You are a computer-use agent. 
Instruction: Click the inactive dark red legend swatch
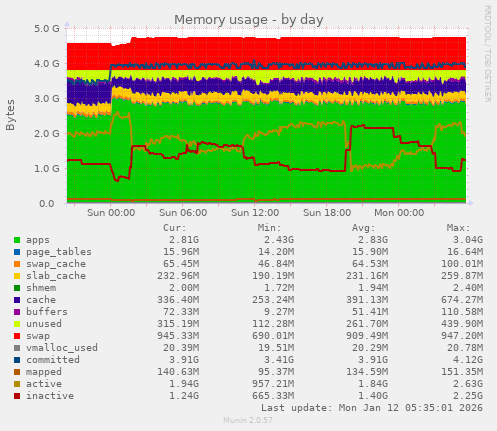[17, 396]
